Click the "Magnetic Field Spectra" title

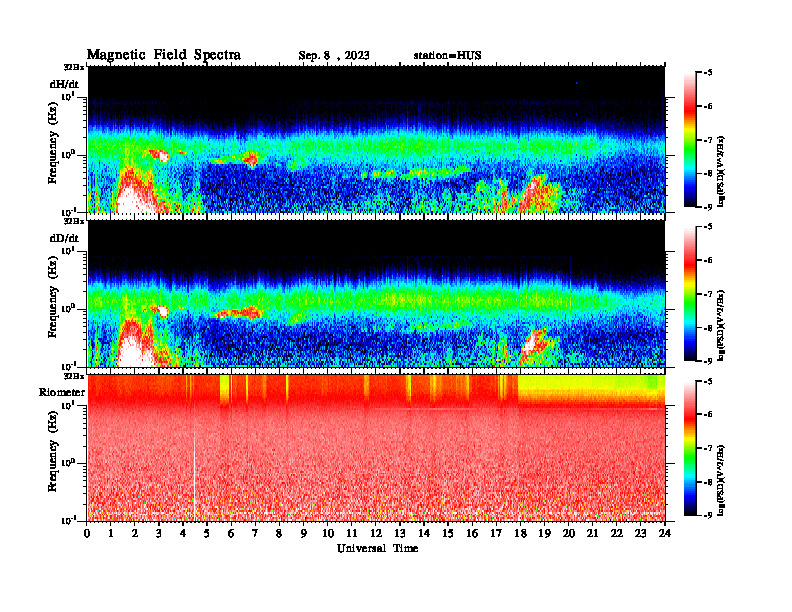164,55
